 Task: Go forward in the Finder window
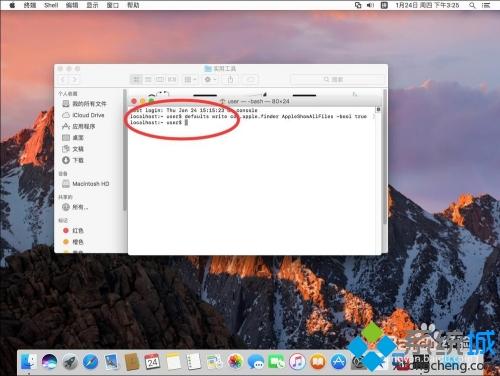(75, 79)
